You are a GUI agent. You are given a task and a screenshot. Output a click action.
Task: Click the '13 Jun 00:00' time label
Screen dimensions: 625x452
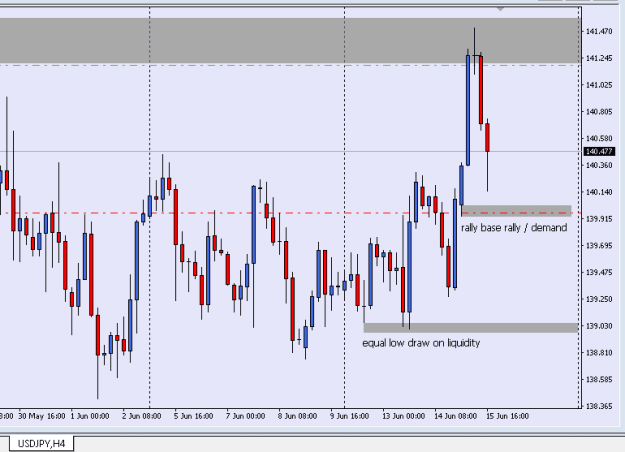[403, 416]
